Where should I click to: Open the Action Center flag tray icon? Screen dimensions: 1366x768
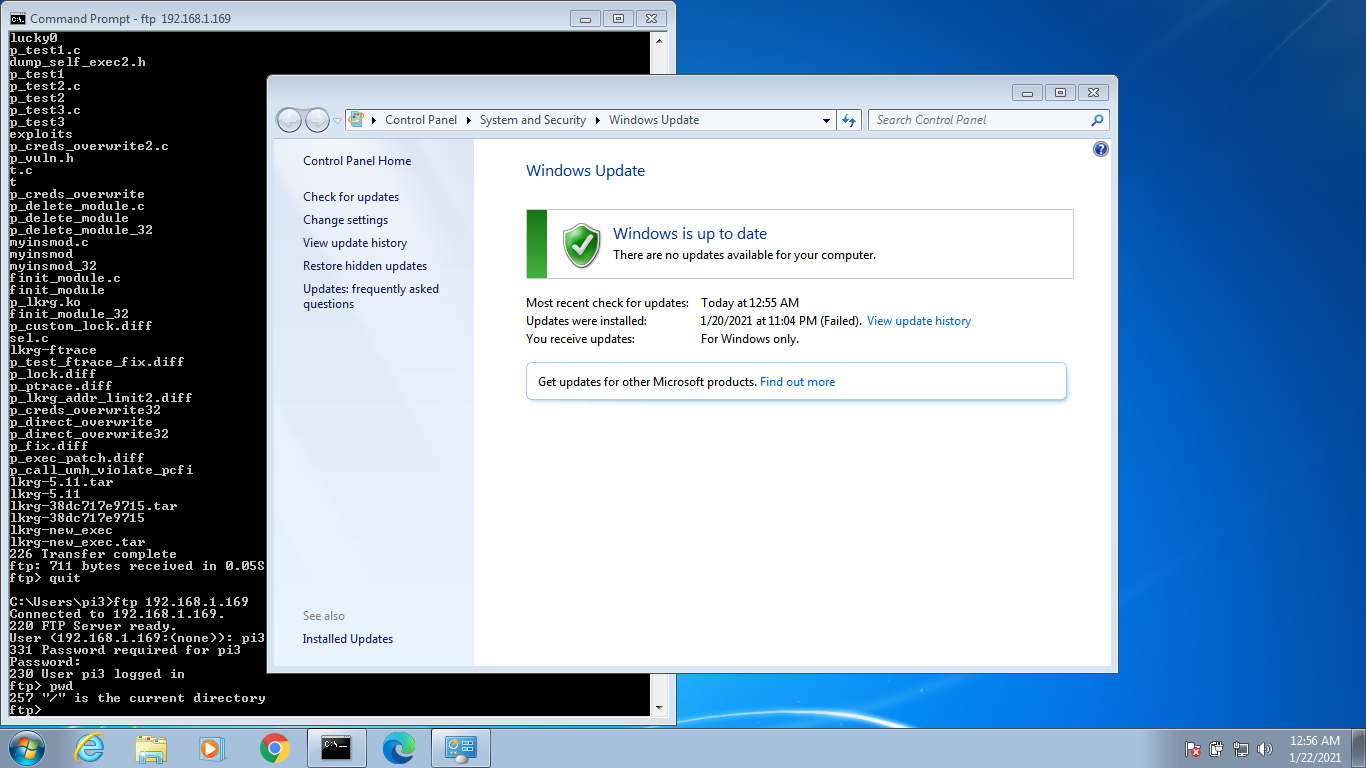pyautogui.click(x=1193, y=748)
